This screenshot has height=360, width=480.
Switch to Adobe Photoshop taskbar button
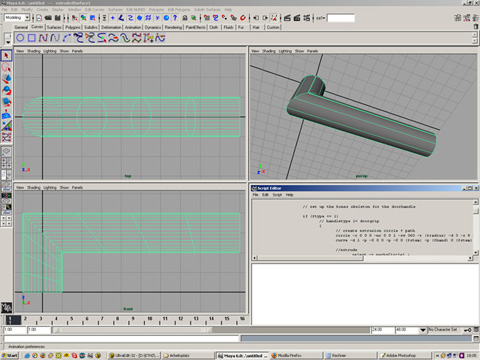tap(405, 356)
